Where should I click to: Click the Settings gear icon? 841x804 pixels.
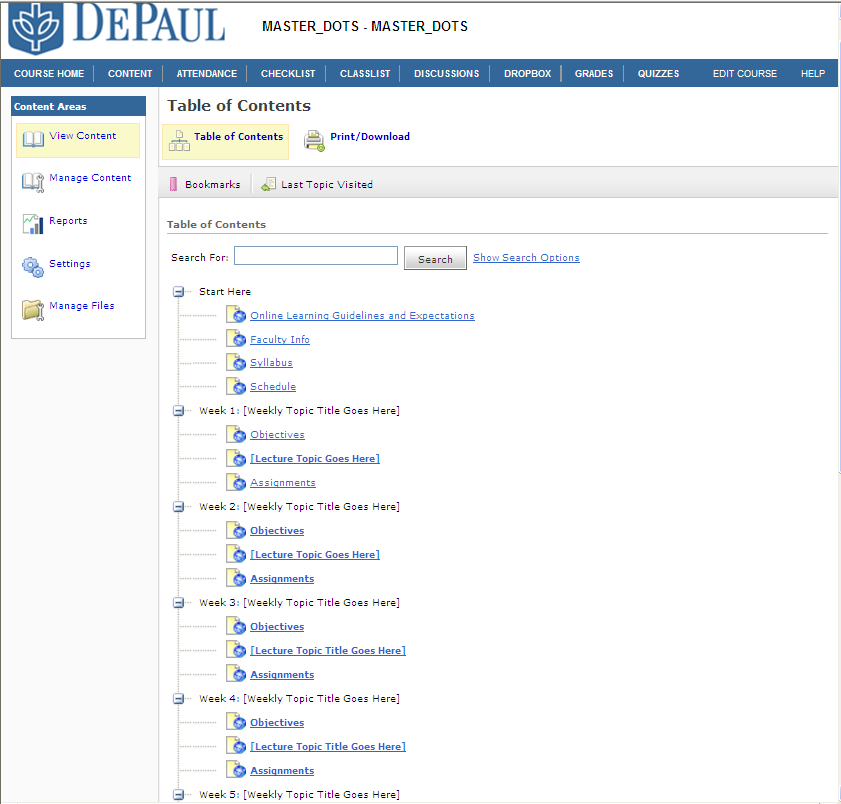[x=33, y=267]
